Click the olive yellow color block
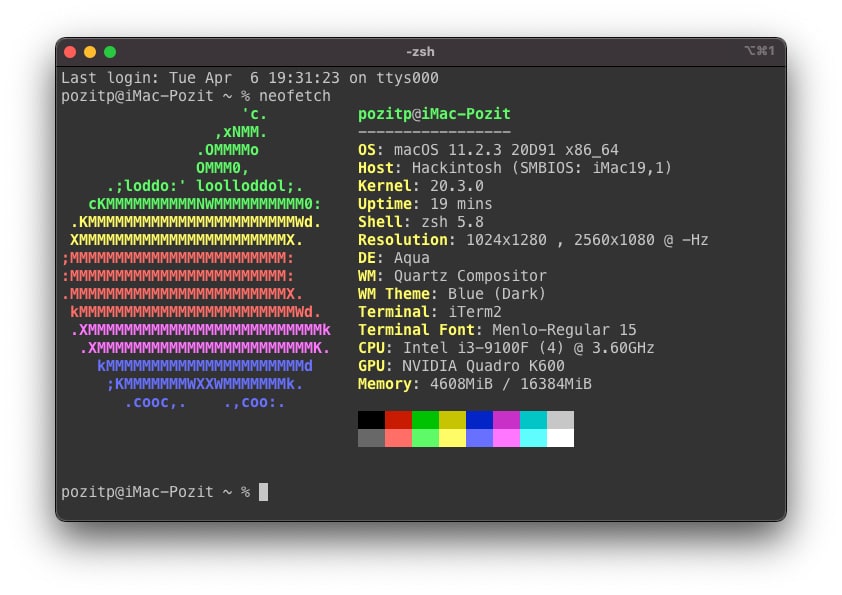This screenshot has height=595, width=842. [453, 420]
